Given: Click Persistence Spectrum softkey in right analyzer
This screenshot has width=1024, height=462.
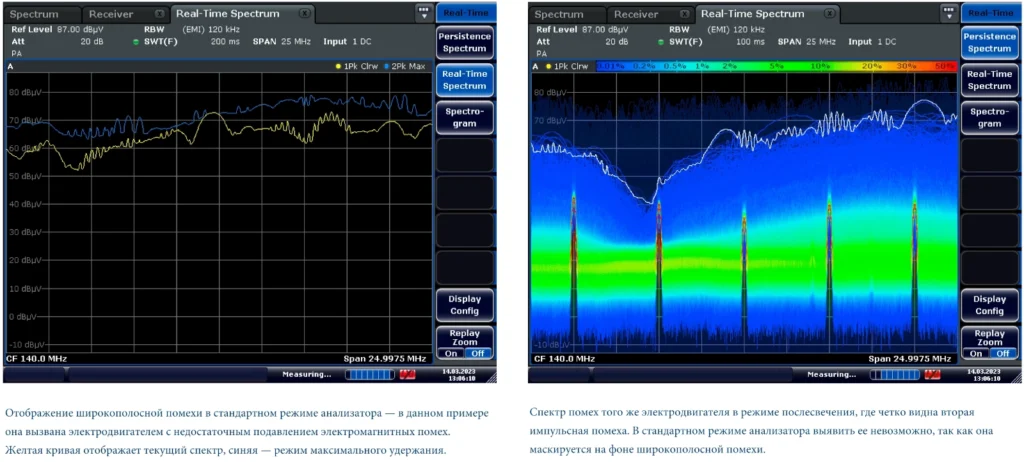Looking at the screenshot, I should pos(990,43).
